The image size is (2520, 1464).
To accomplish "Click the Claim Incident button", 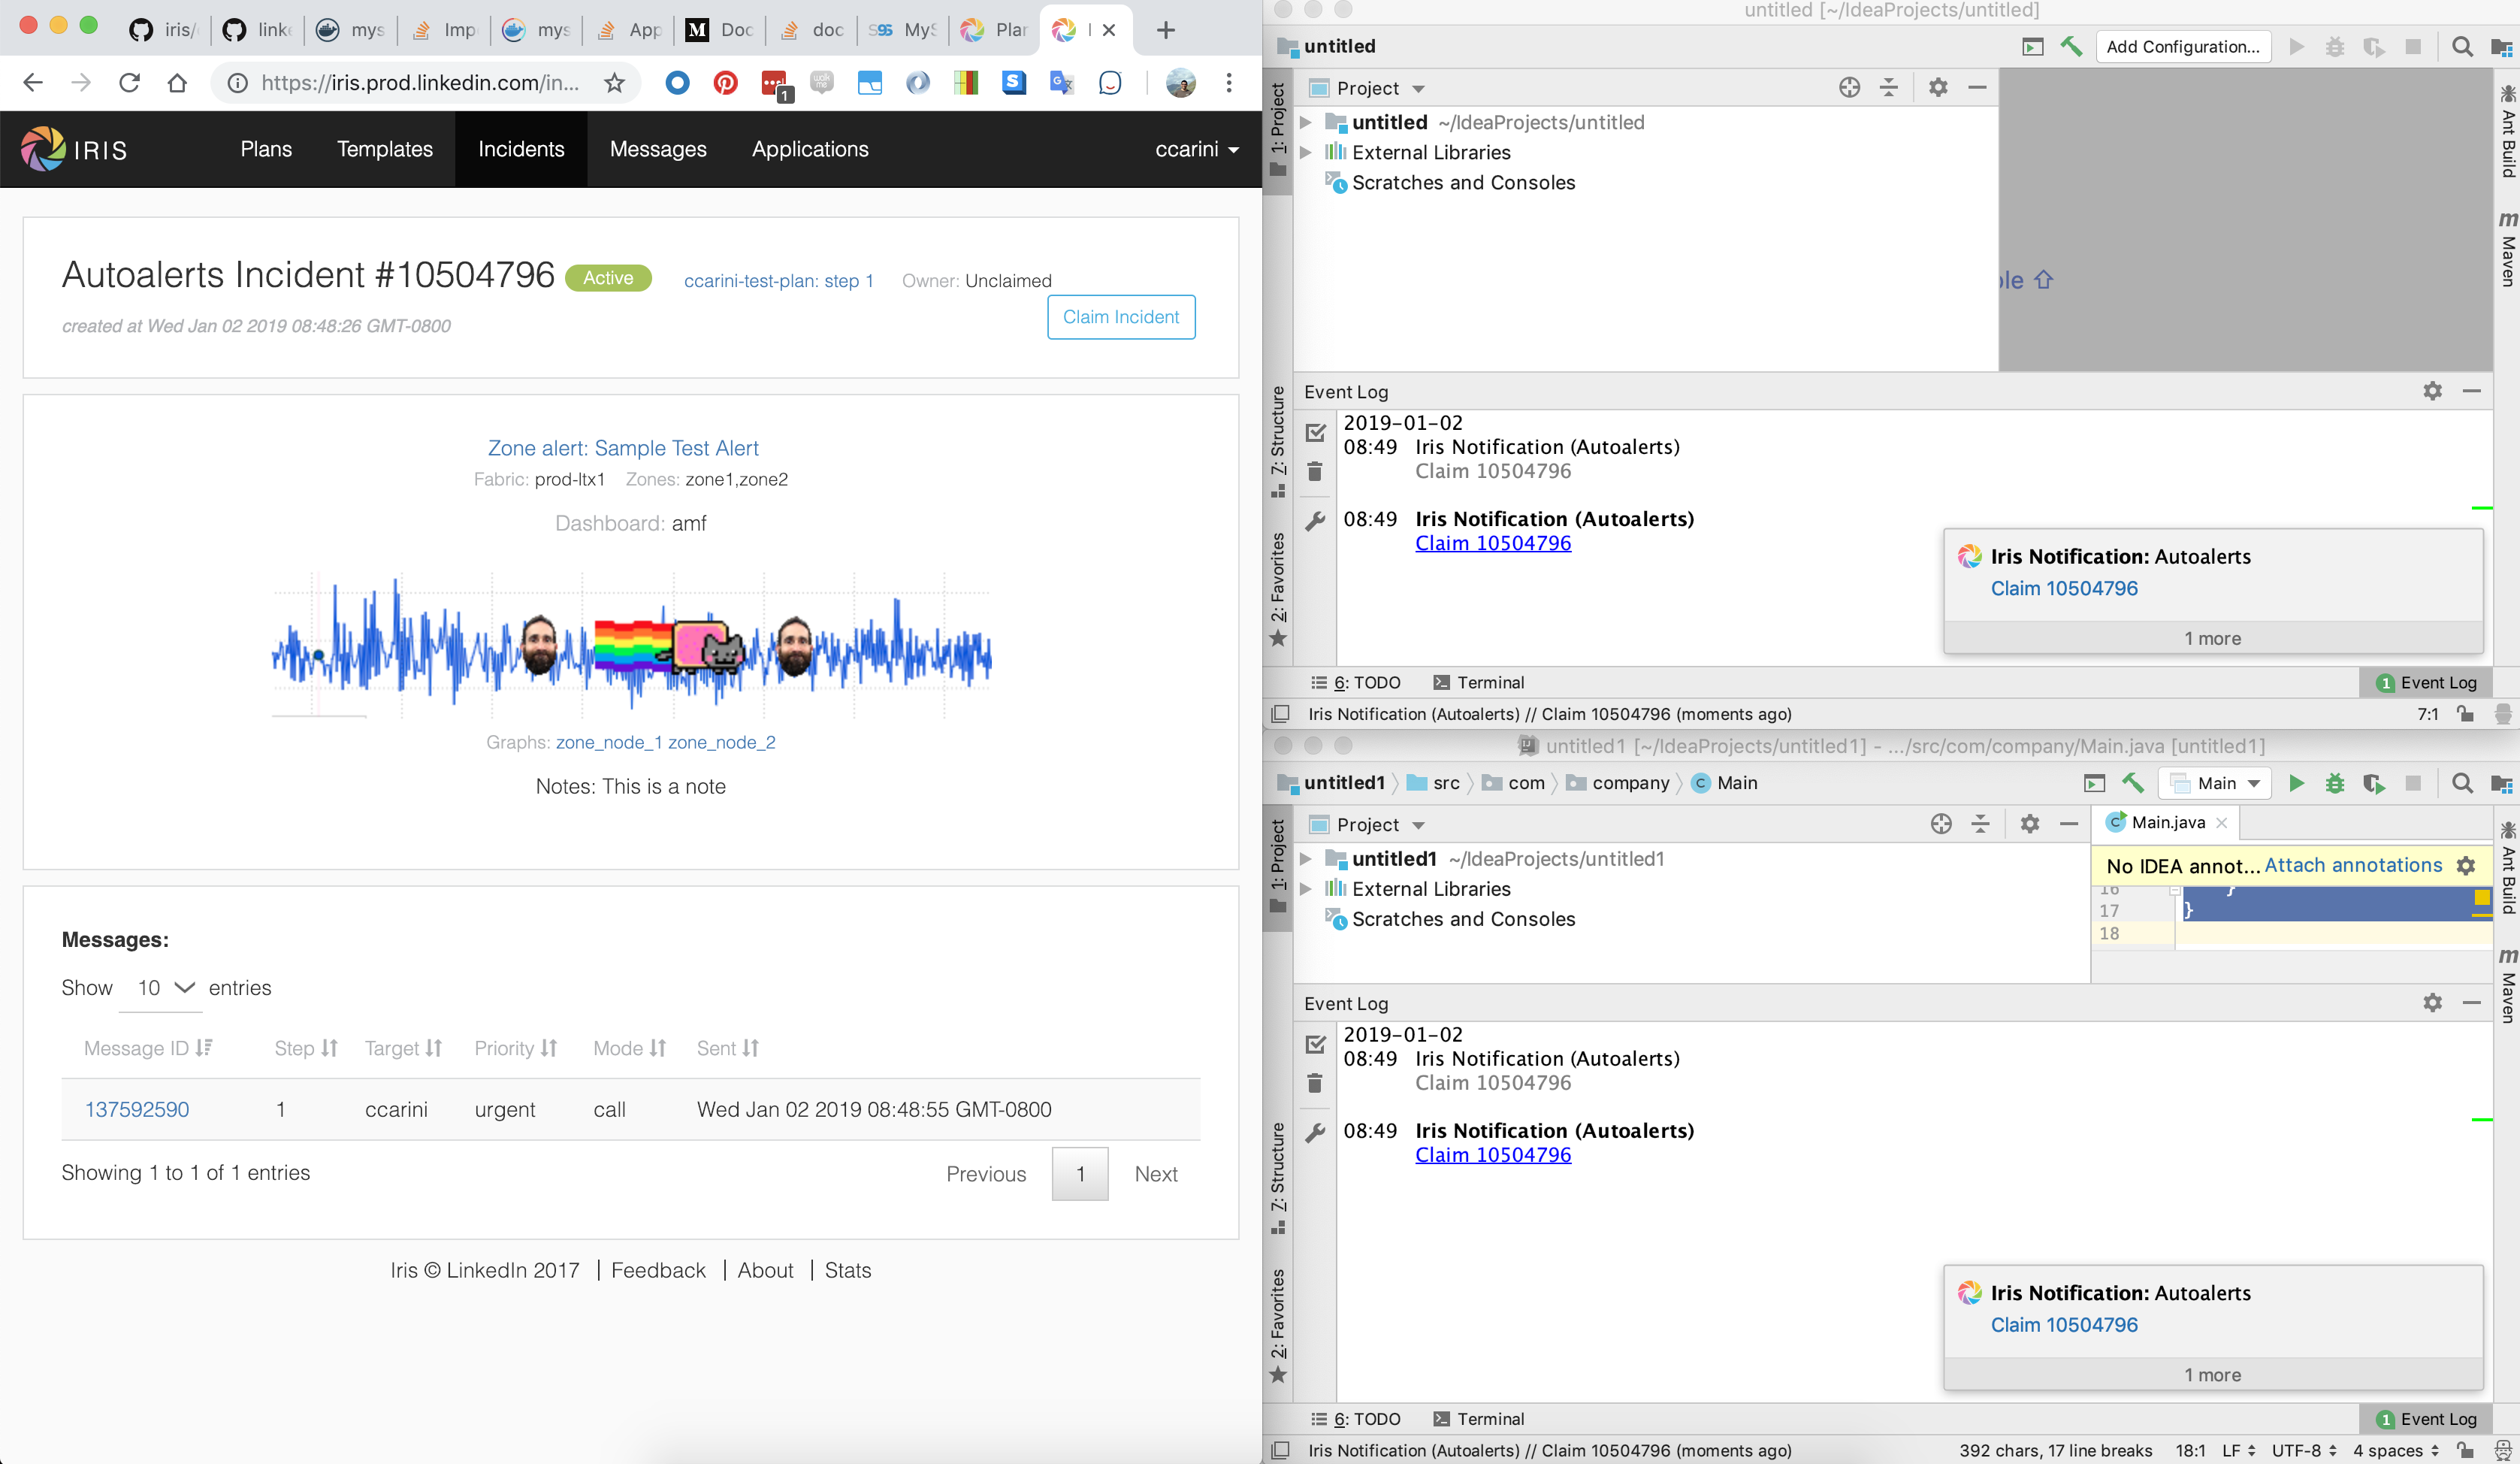I will (1121, 317).
